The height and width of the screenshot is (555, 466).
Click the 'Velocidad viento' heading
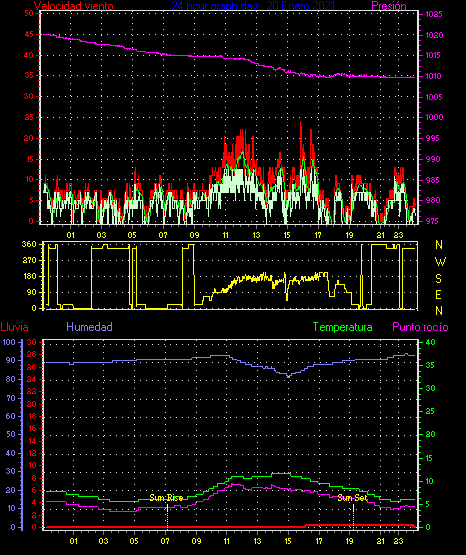tap(74, 6)
